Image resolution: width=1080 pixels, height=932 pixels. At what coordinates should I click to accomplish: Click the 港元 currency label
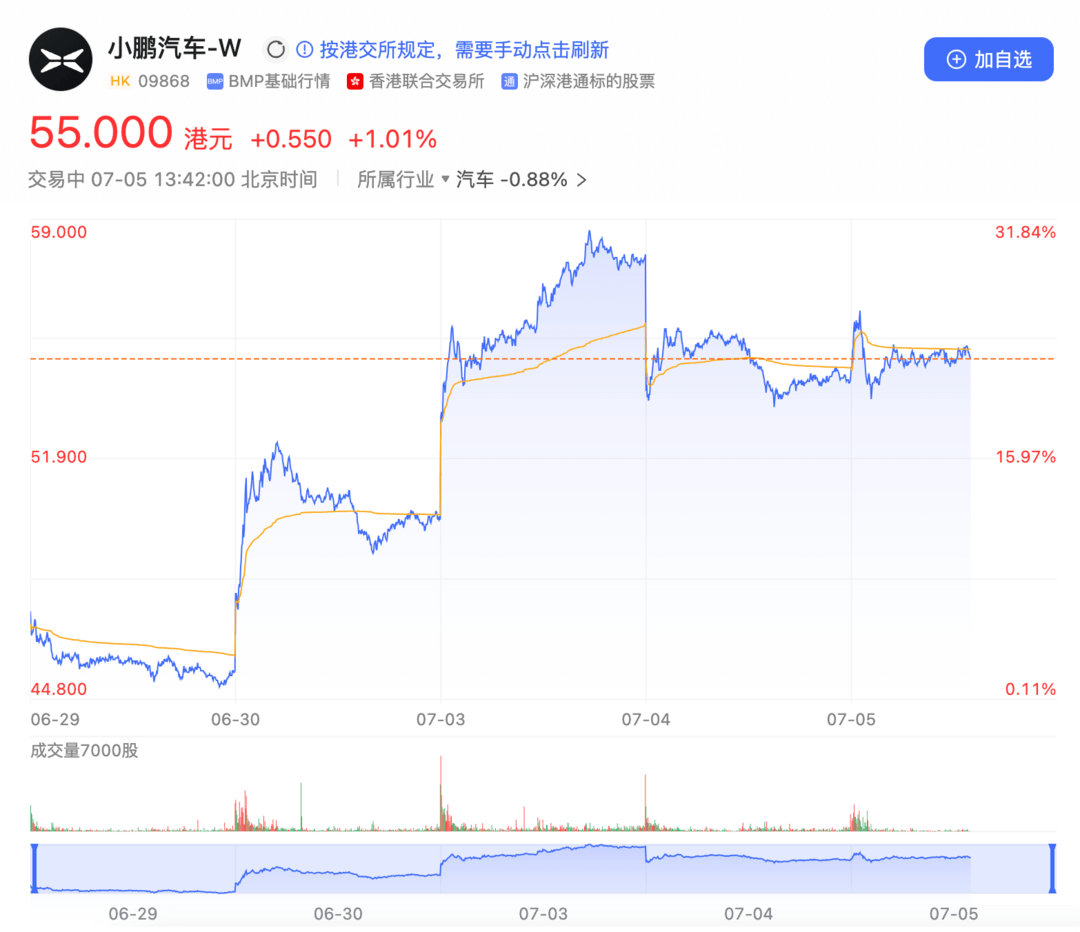point(208,139)
